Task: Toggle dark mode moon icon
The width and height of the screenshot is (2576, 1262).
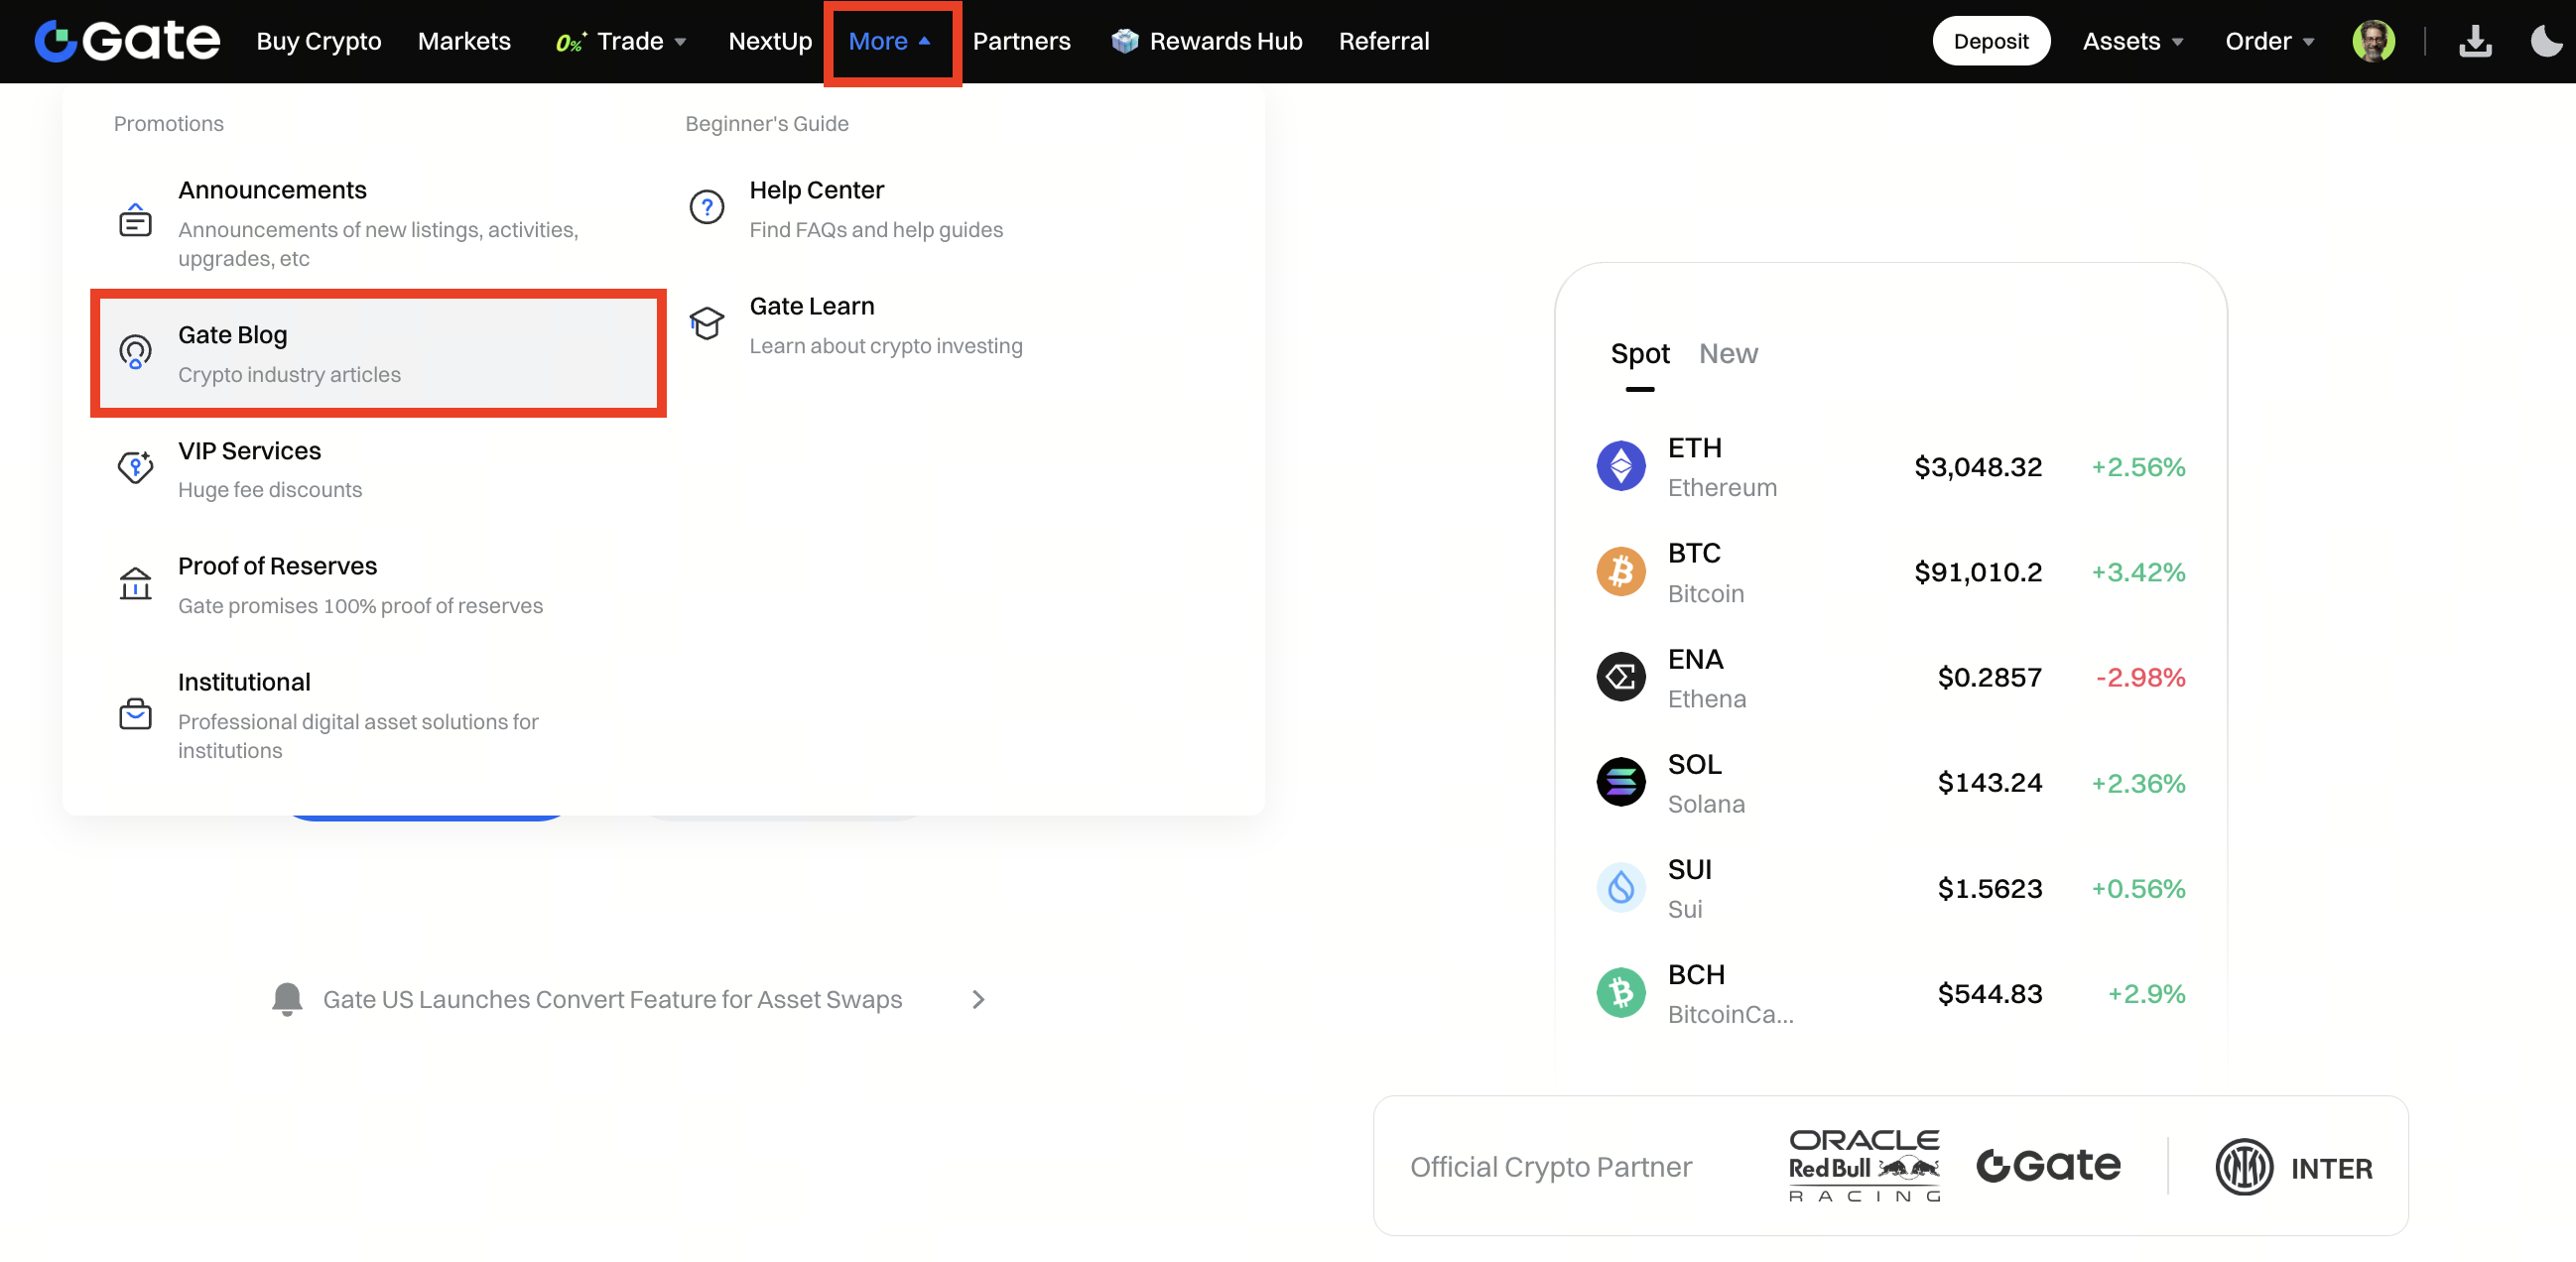Action: point(2544,41)
